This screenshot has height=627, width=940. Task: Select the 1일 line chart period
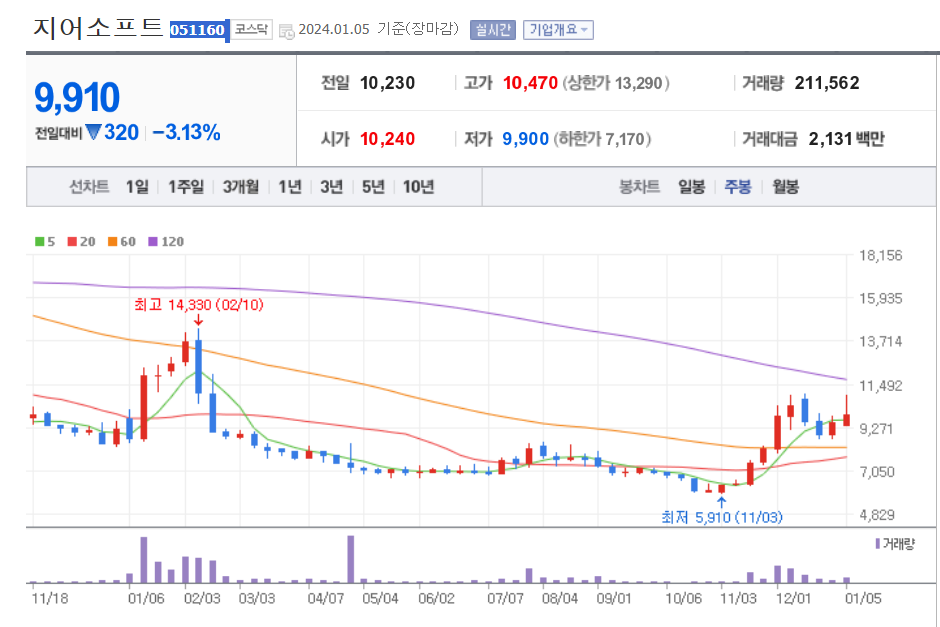[137, 187]
